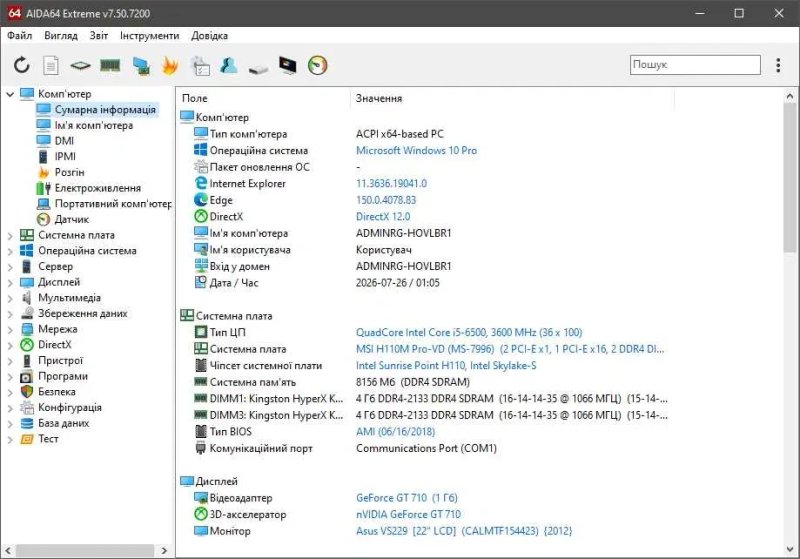800x559 pixels.
Task: Click the Системна плата tree icon
Action: click(x=27, y=235)
